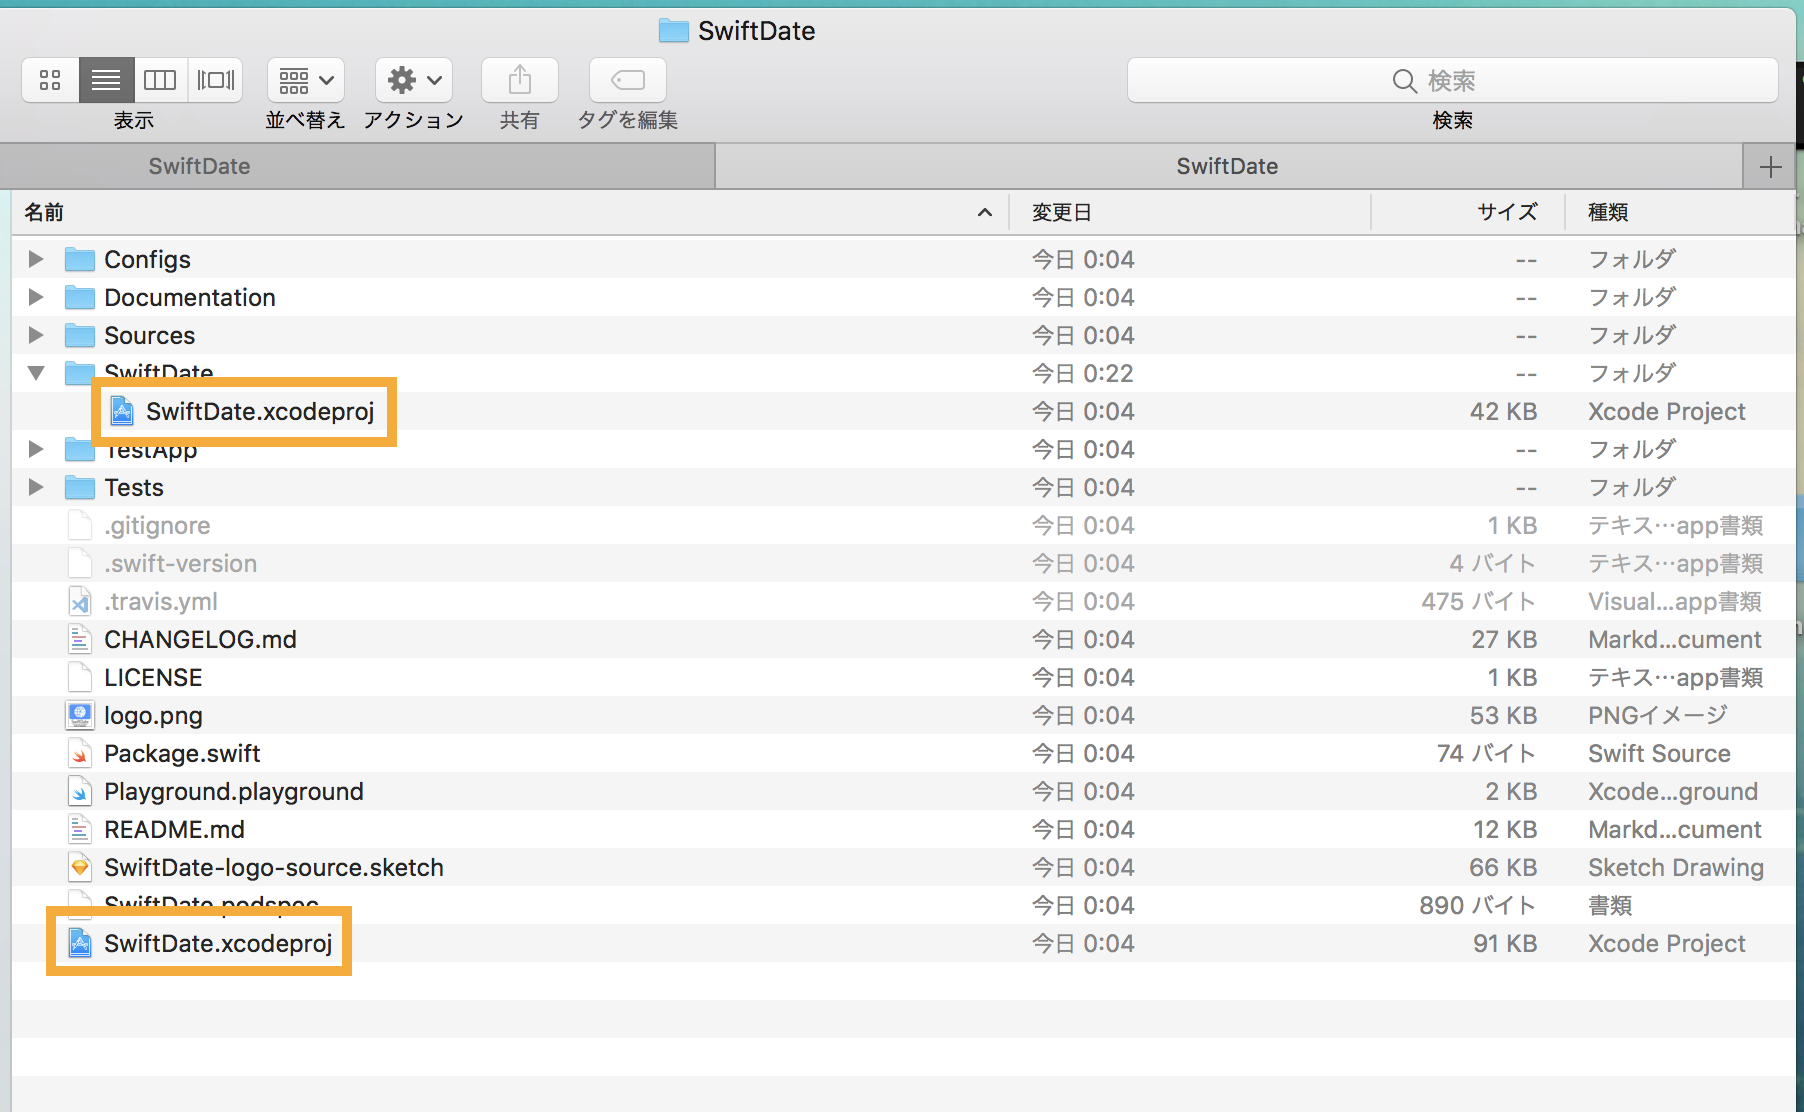This screenshot has height=1112, width=1804.
Task: Click the Playground.playground file icon
Action: click(80, 791)
